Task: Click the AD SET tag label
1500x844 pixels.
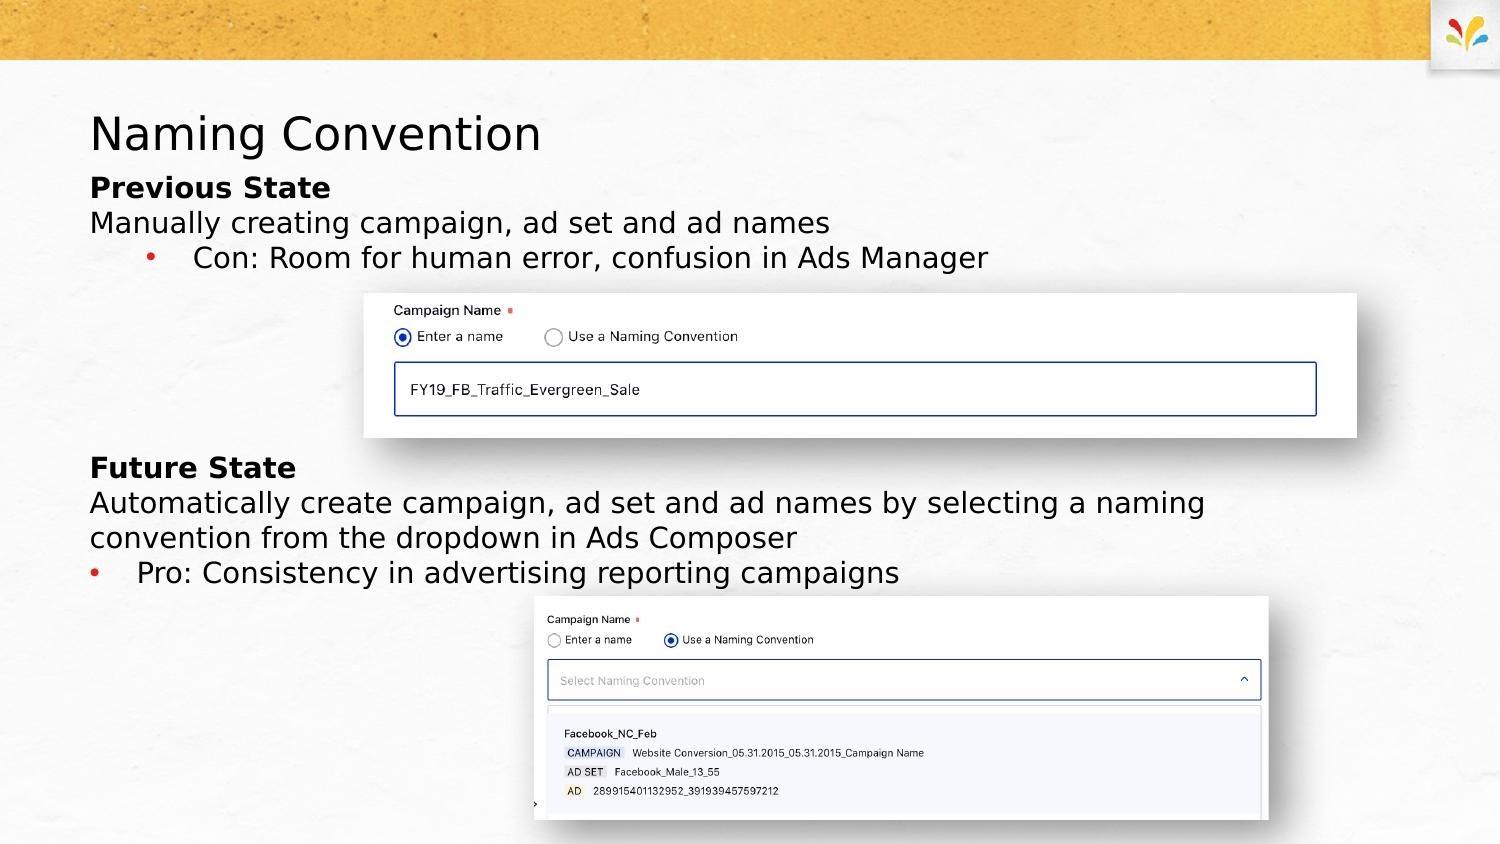Action: (585, 772)
